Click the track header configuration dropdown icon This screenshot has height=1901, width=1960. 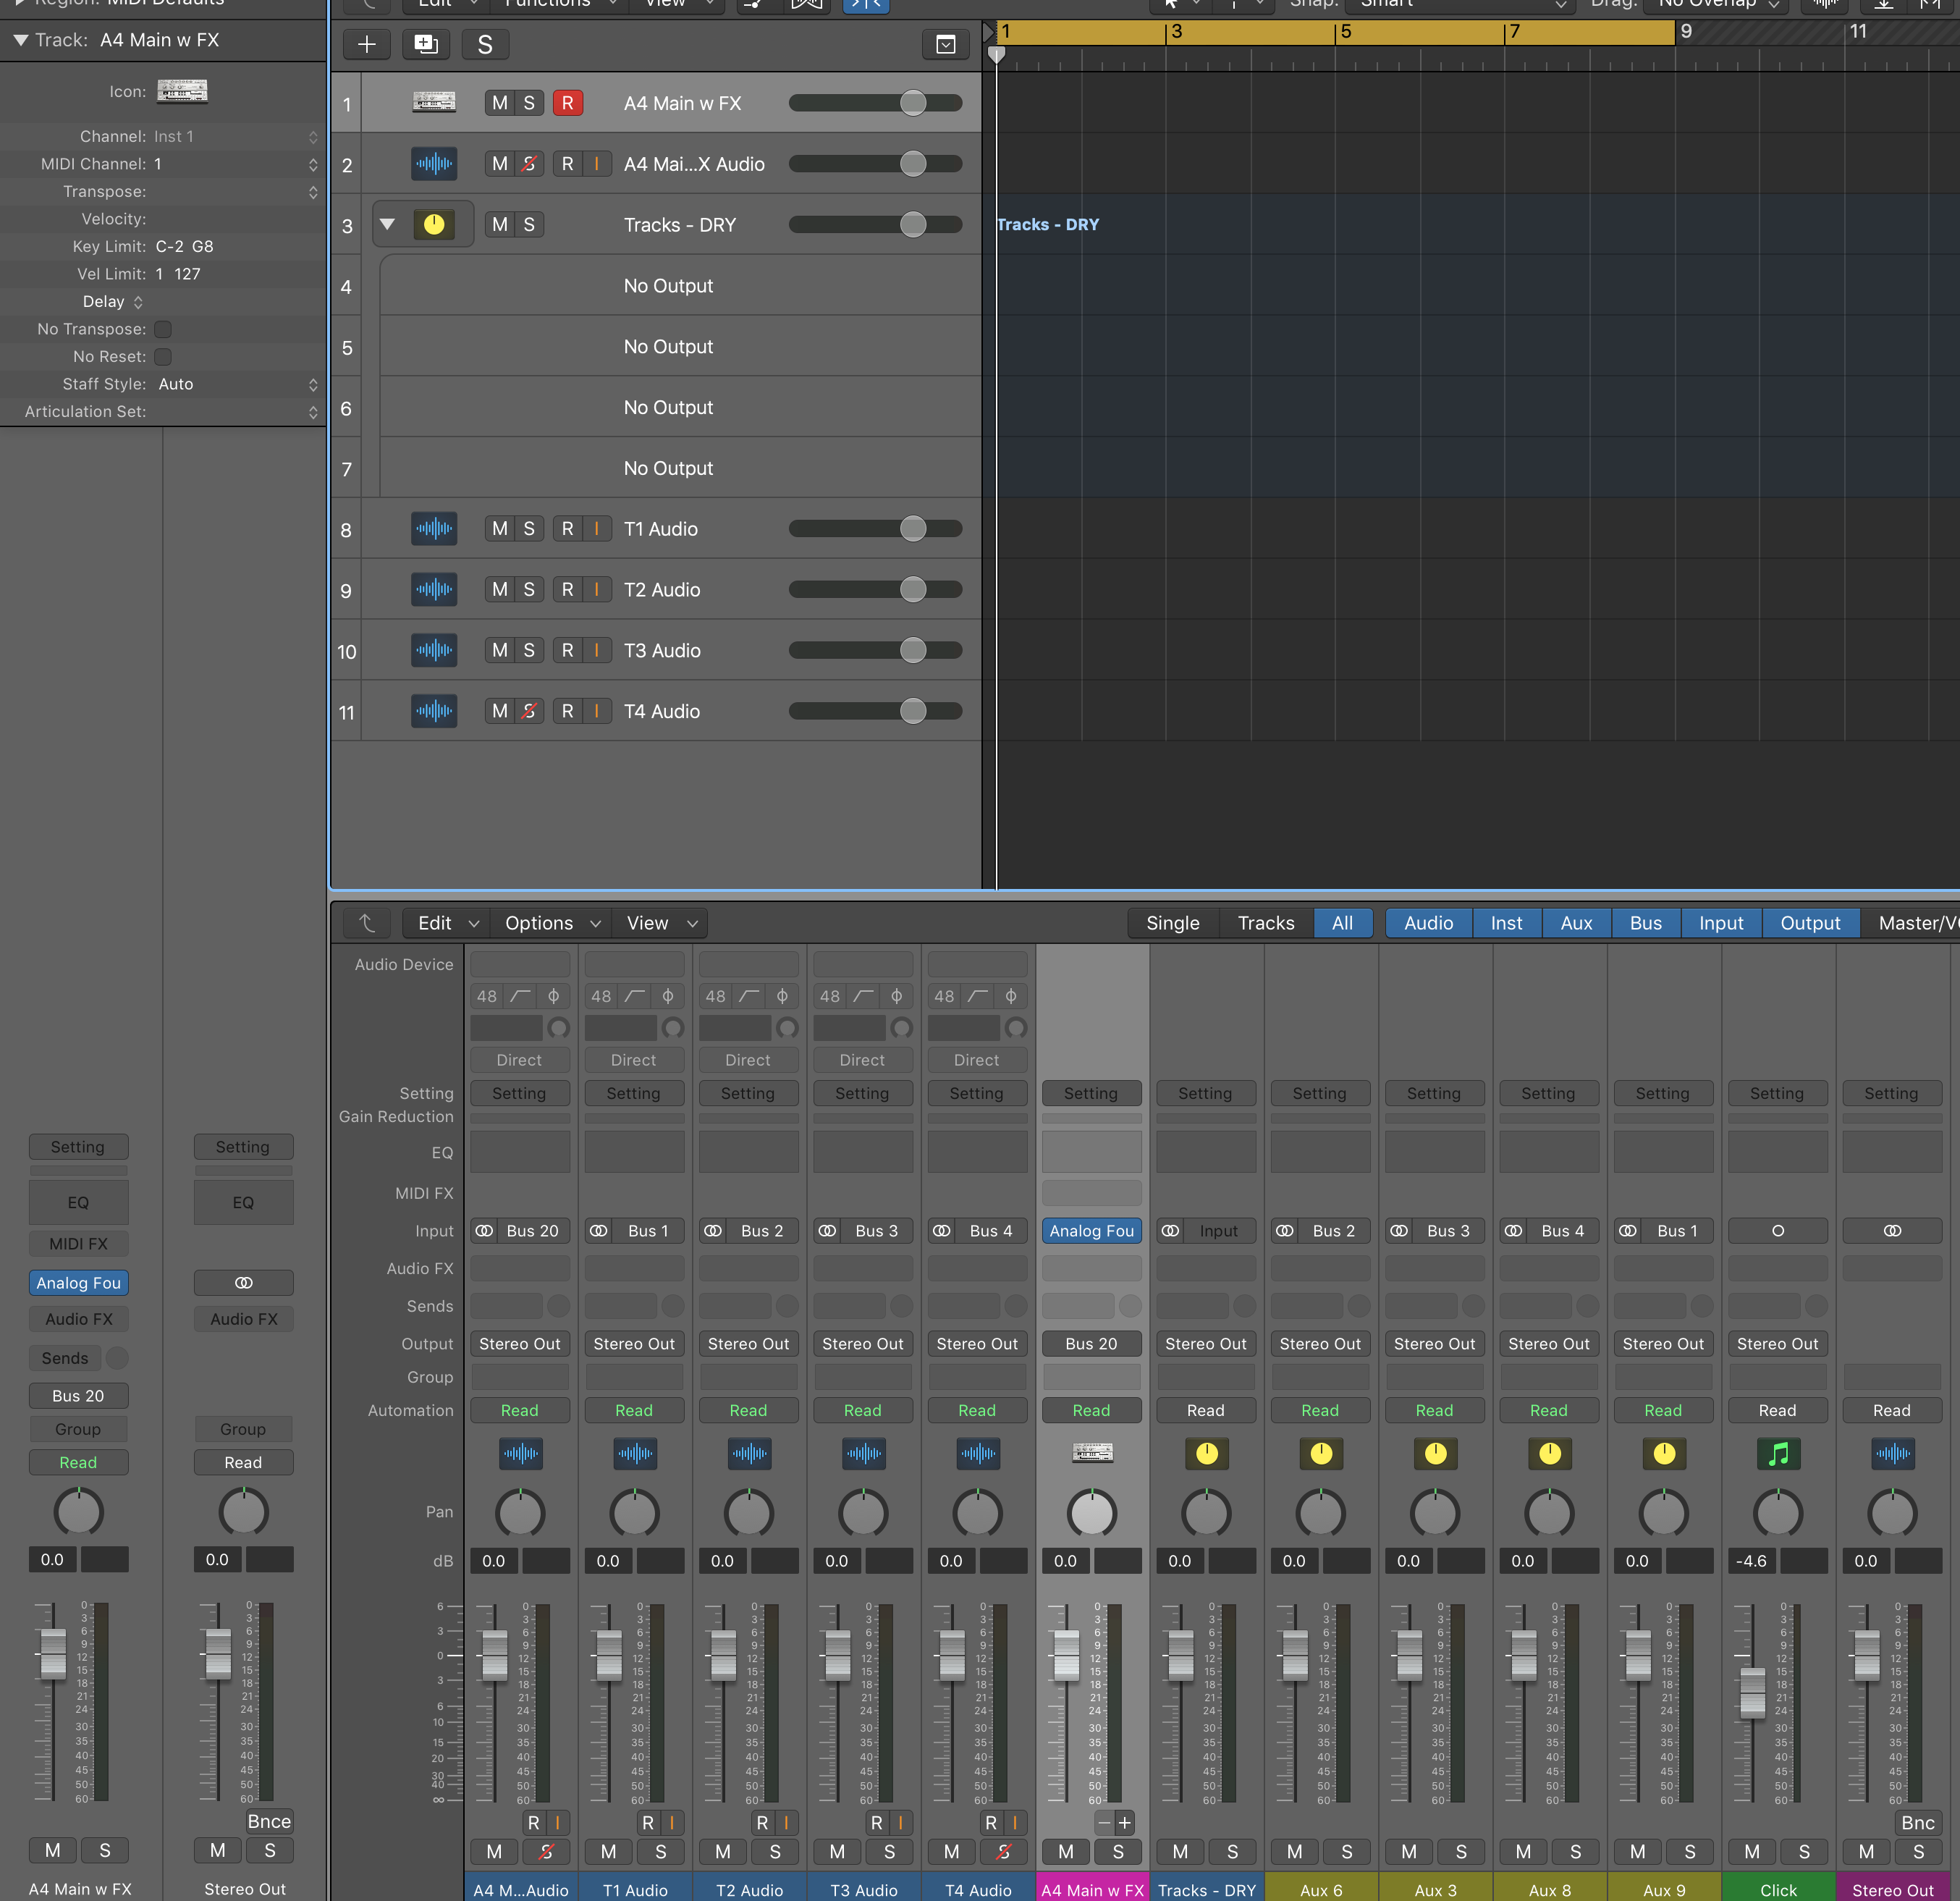tap(945, 44)
